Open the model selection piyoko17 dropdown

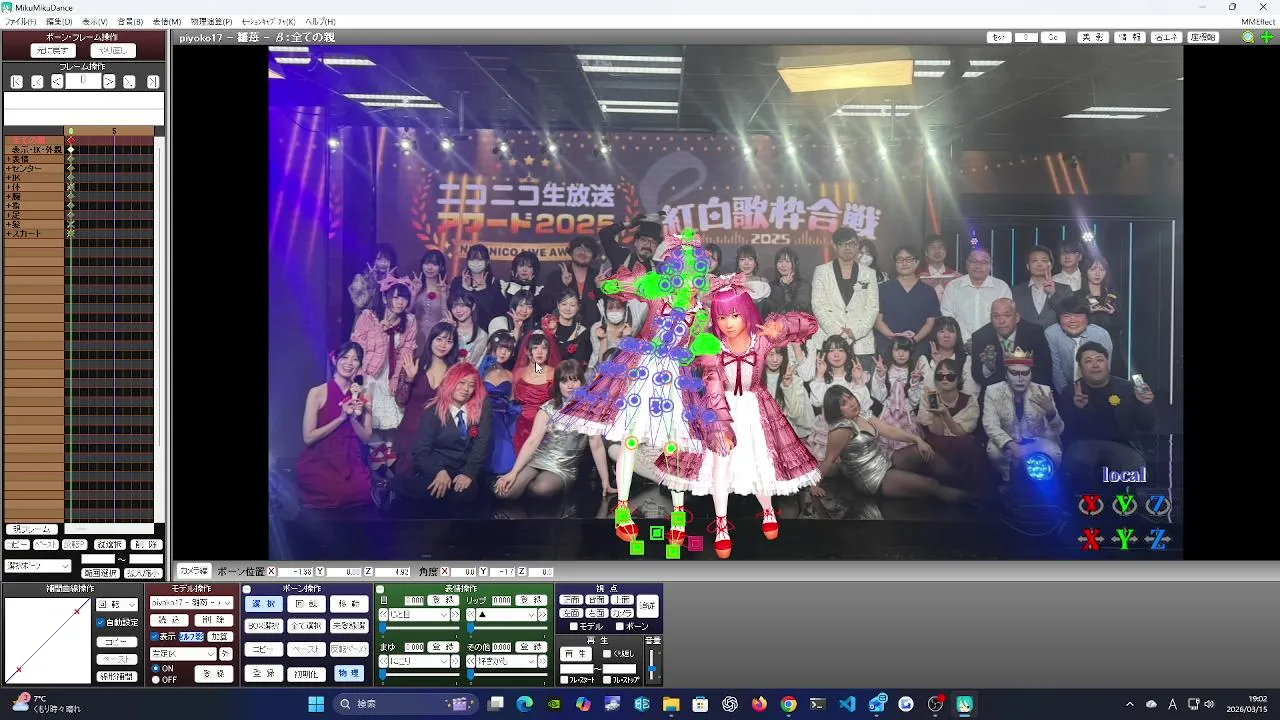pyautogui.click(x=191, y=603)
